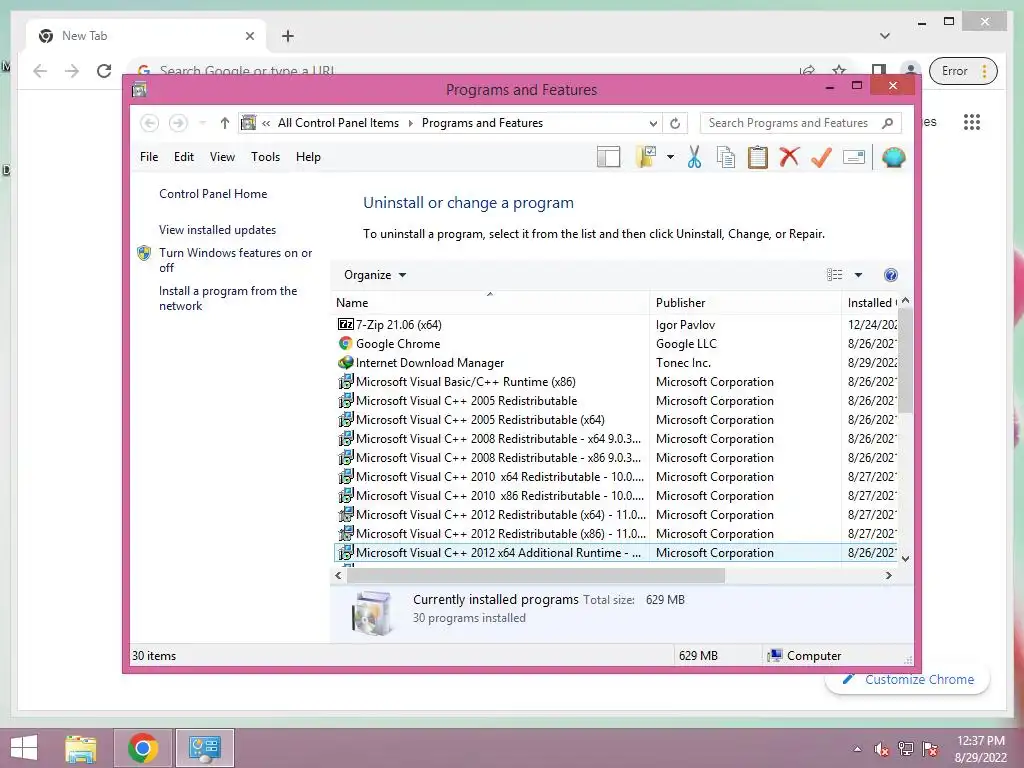Open the View menu

click(222, 157)
